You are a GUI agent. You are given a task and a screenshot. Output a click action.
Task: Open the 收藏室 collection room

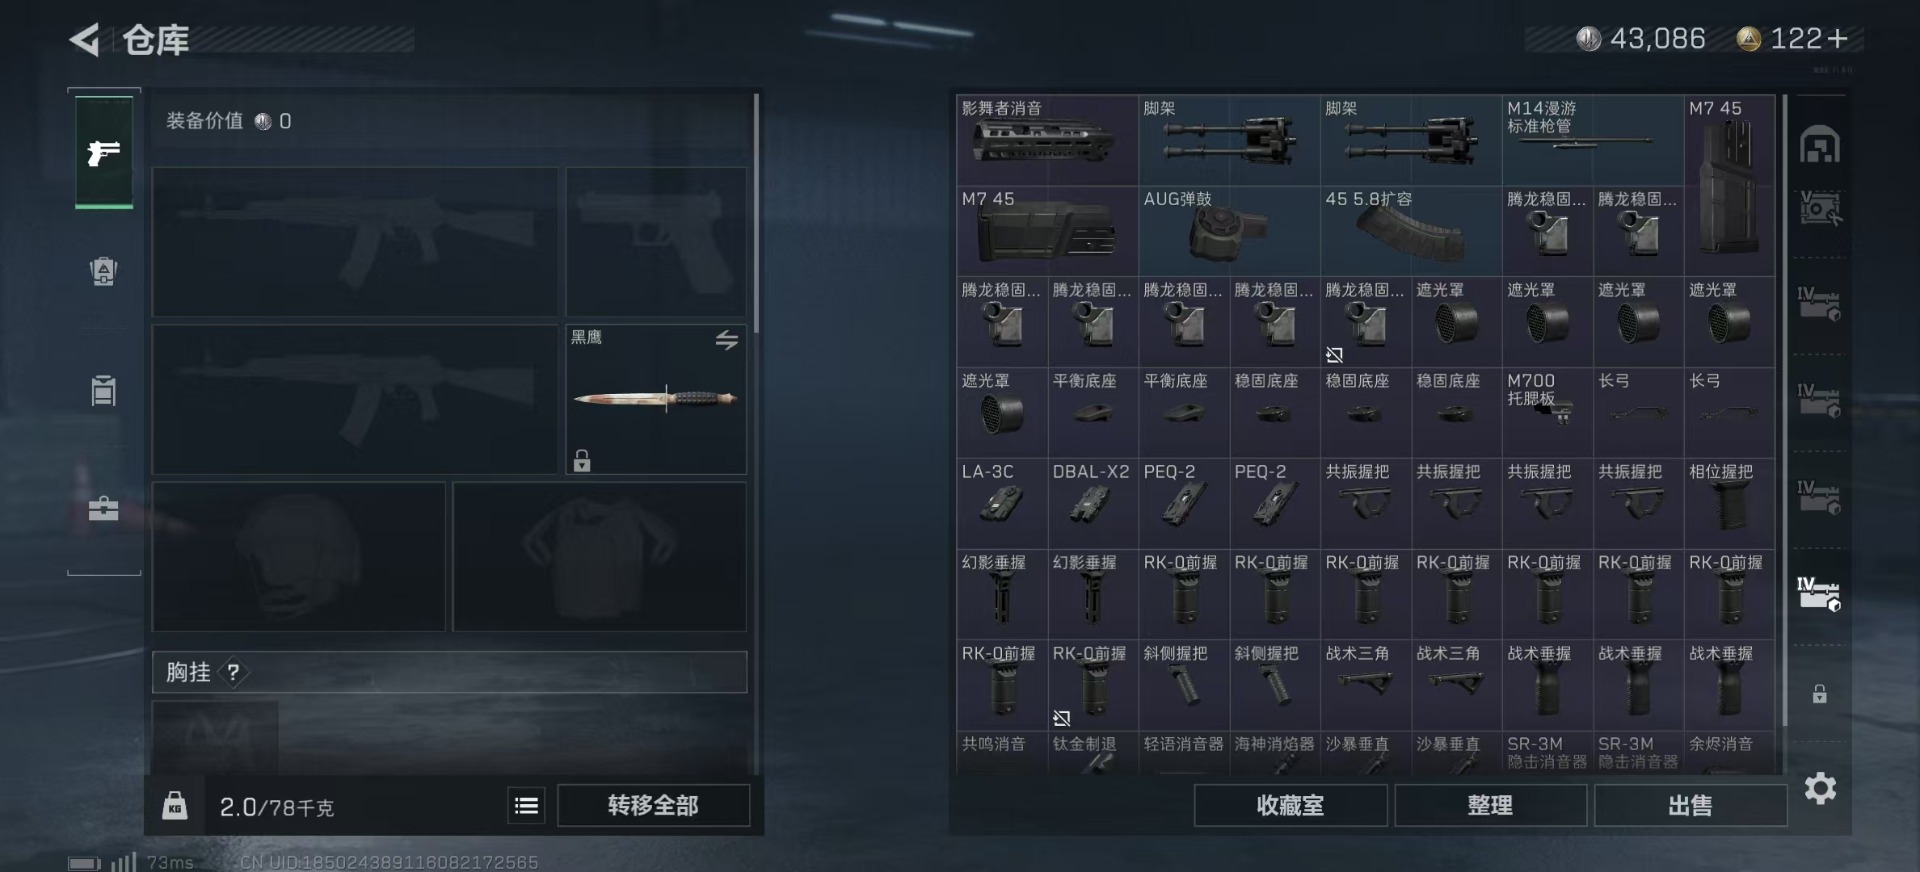pyautogui.click(x=1290, y=805)
